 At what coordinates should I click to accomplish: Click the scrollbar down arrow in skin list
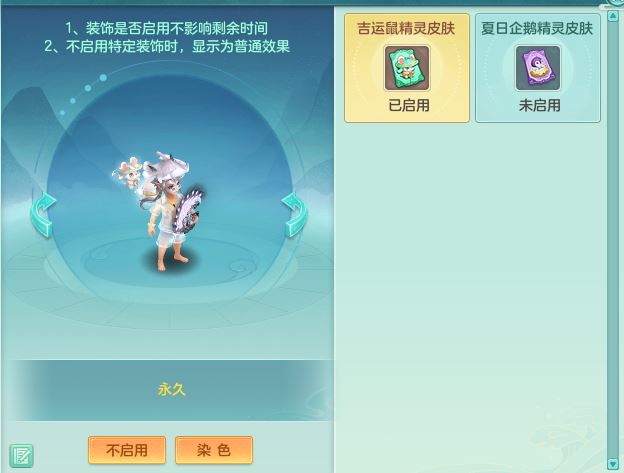[612, 463]
